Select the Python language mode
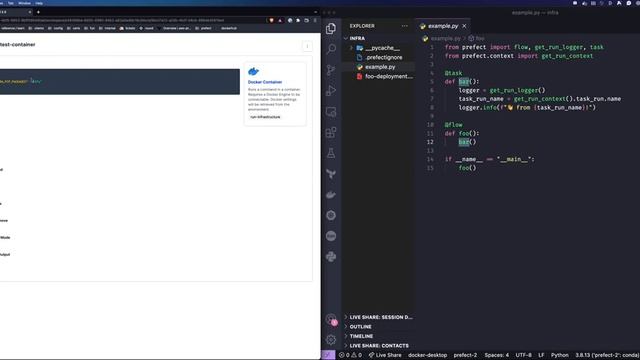 coord(560,355)
